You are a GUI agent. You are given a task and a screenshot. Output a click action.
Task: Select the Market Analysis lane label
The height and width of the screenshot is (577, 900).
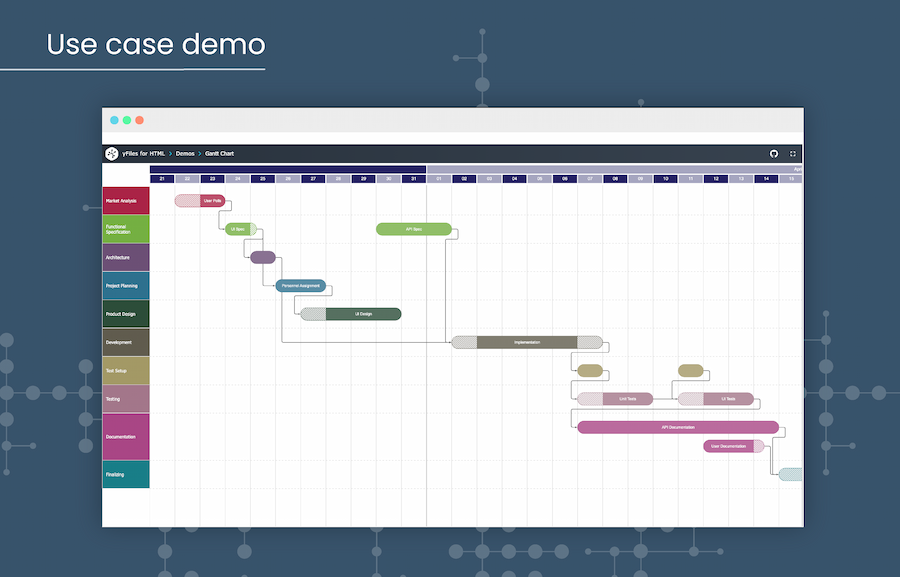click(x=124, y=200)
